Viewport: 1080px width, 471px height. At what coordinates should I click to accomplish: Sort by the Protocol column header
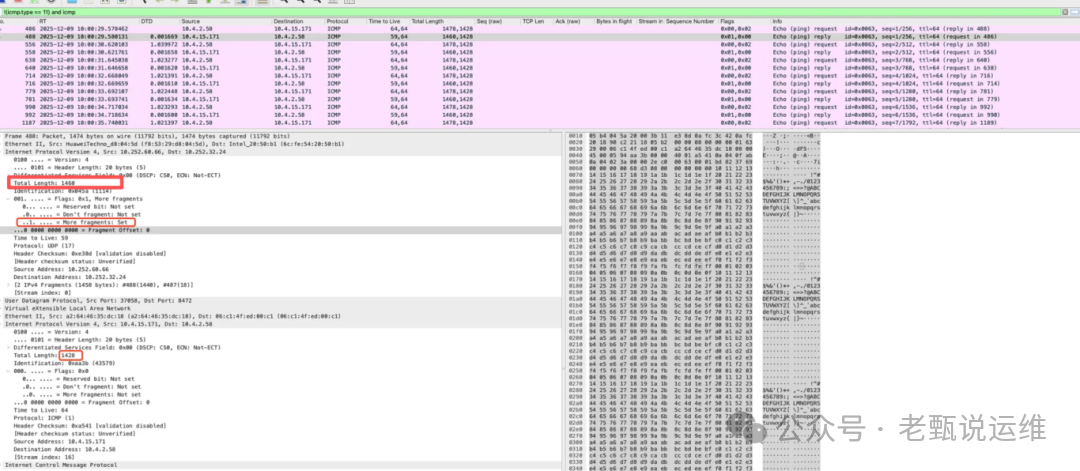coord(346,21)
